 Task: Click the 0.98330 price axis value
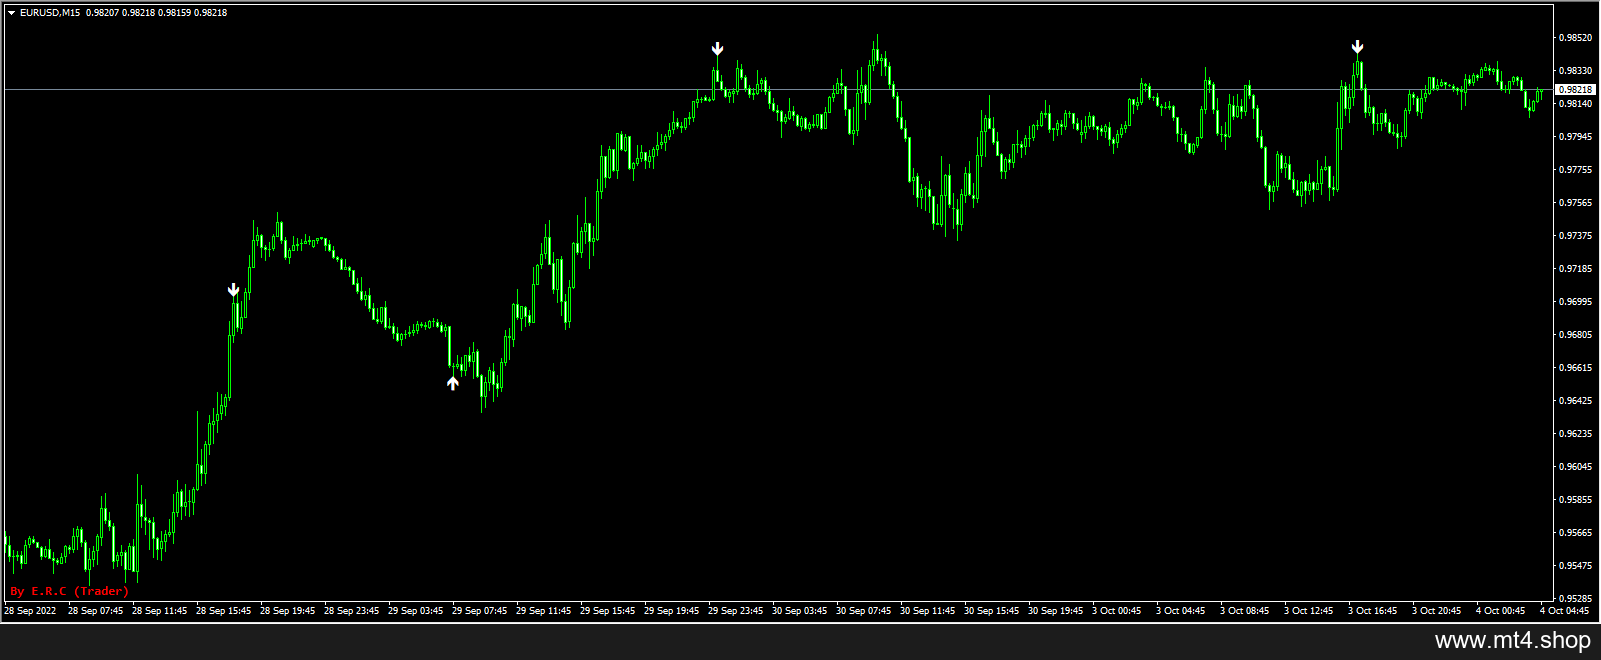point(1576,71)
